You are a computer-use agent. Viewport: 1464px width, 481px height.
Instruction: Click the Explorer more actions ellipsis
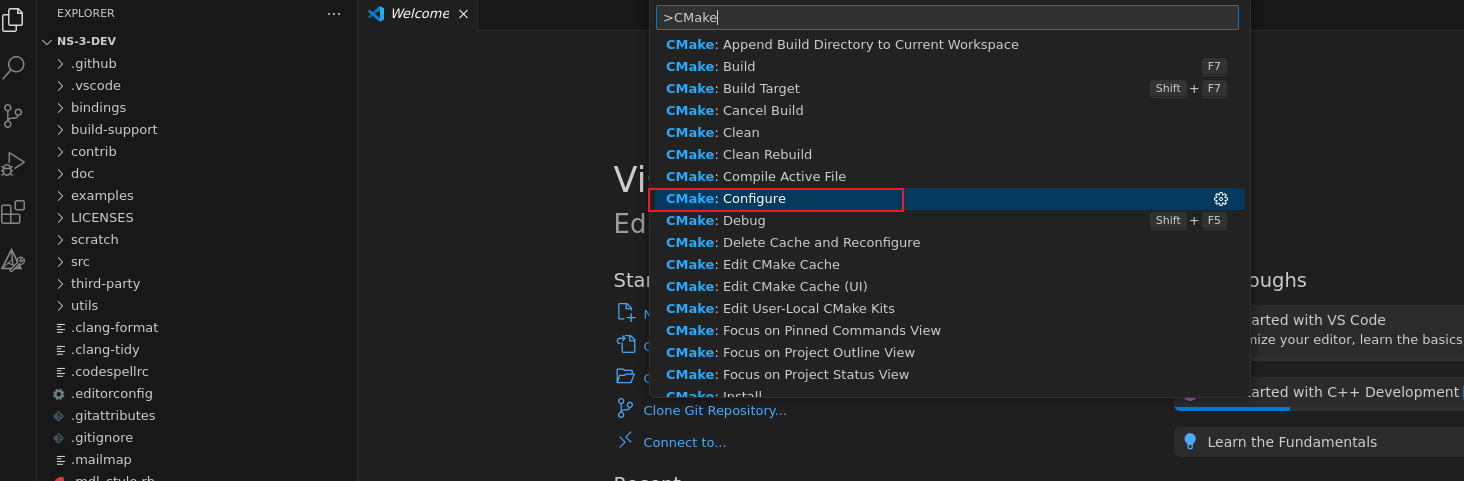point(334,13)
